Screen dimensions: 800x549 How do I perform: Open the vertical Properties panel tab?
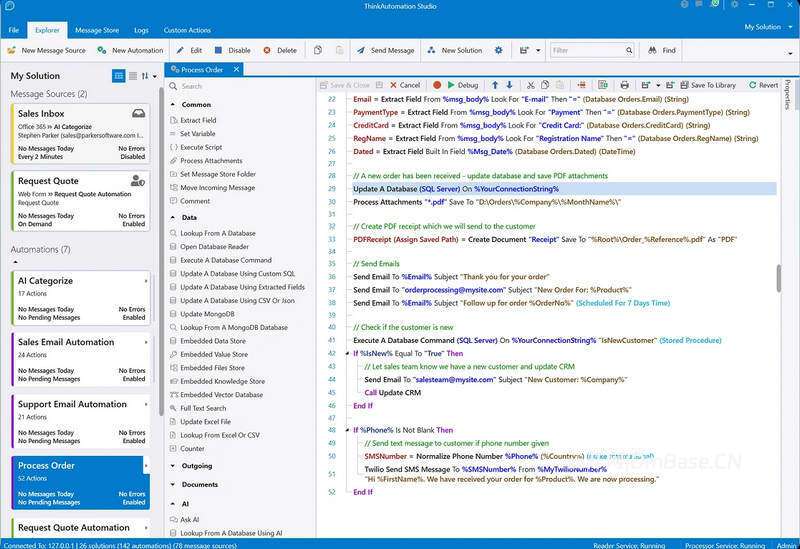coord(788,94)
